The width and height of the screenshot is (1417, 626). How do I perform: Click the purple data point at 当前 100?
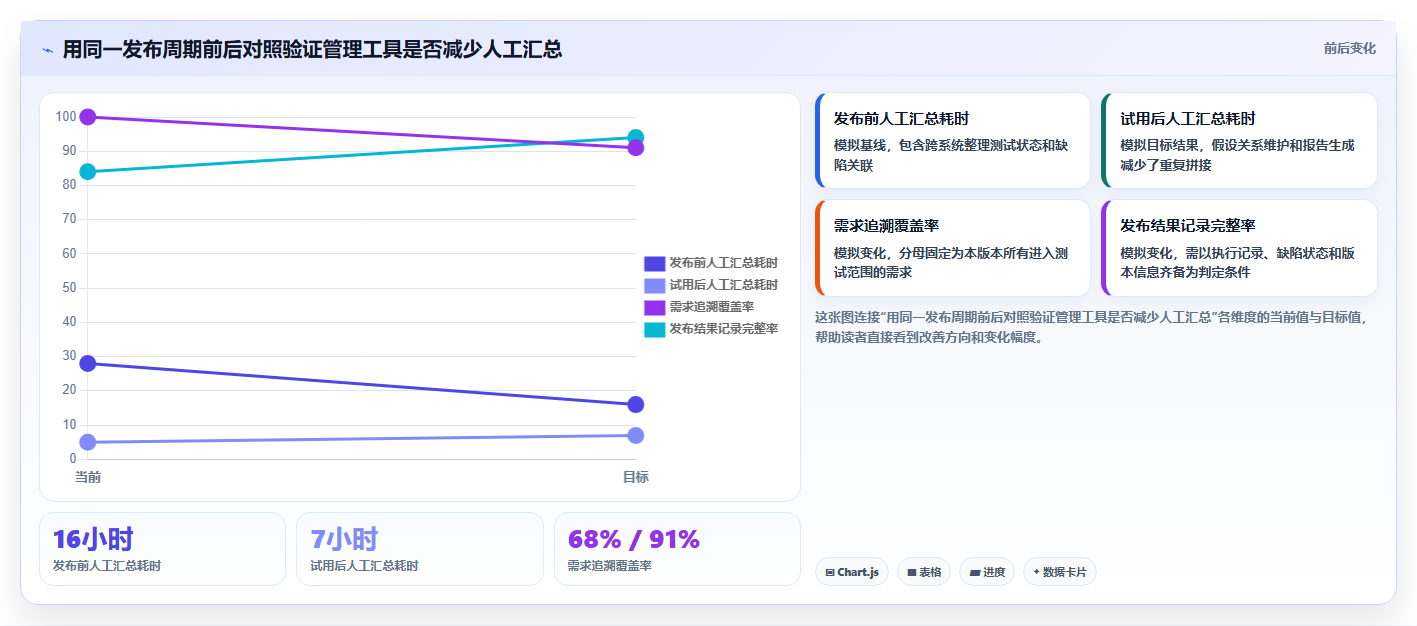88,117
